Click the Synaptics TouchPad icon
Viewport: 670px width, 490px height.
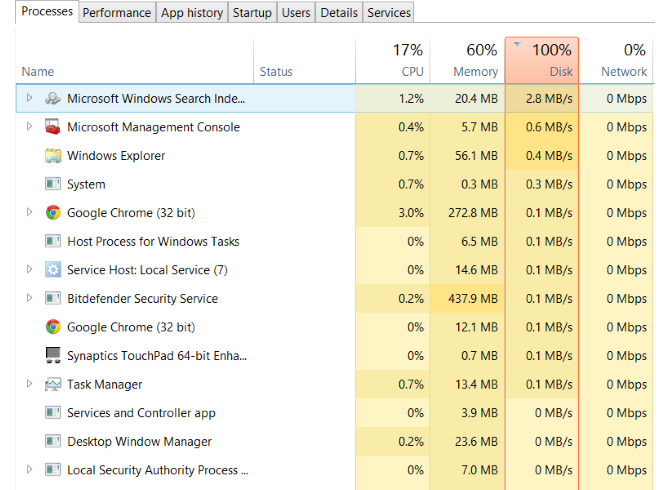point(53,355)
